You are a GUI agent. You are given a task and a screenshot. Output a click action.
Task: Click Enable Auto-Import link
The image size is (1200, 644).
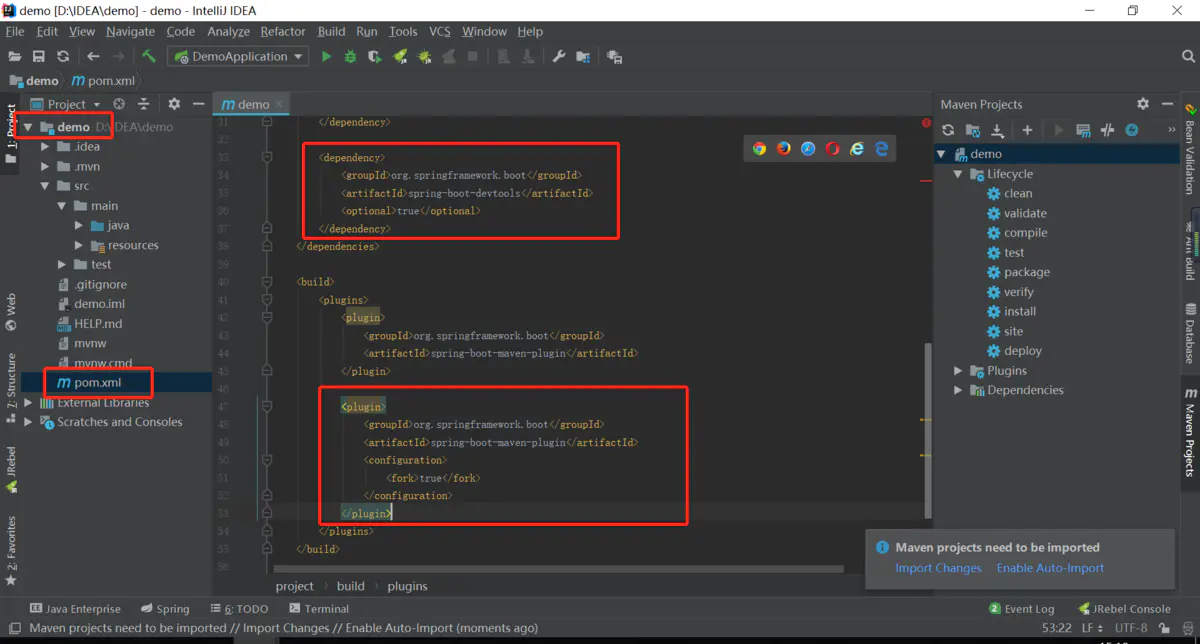coord(1050,568)
